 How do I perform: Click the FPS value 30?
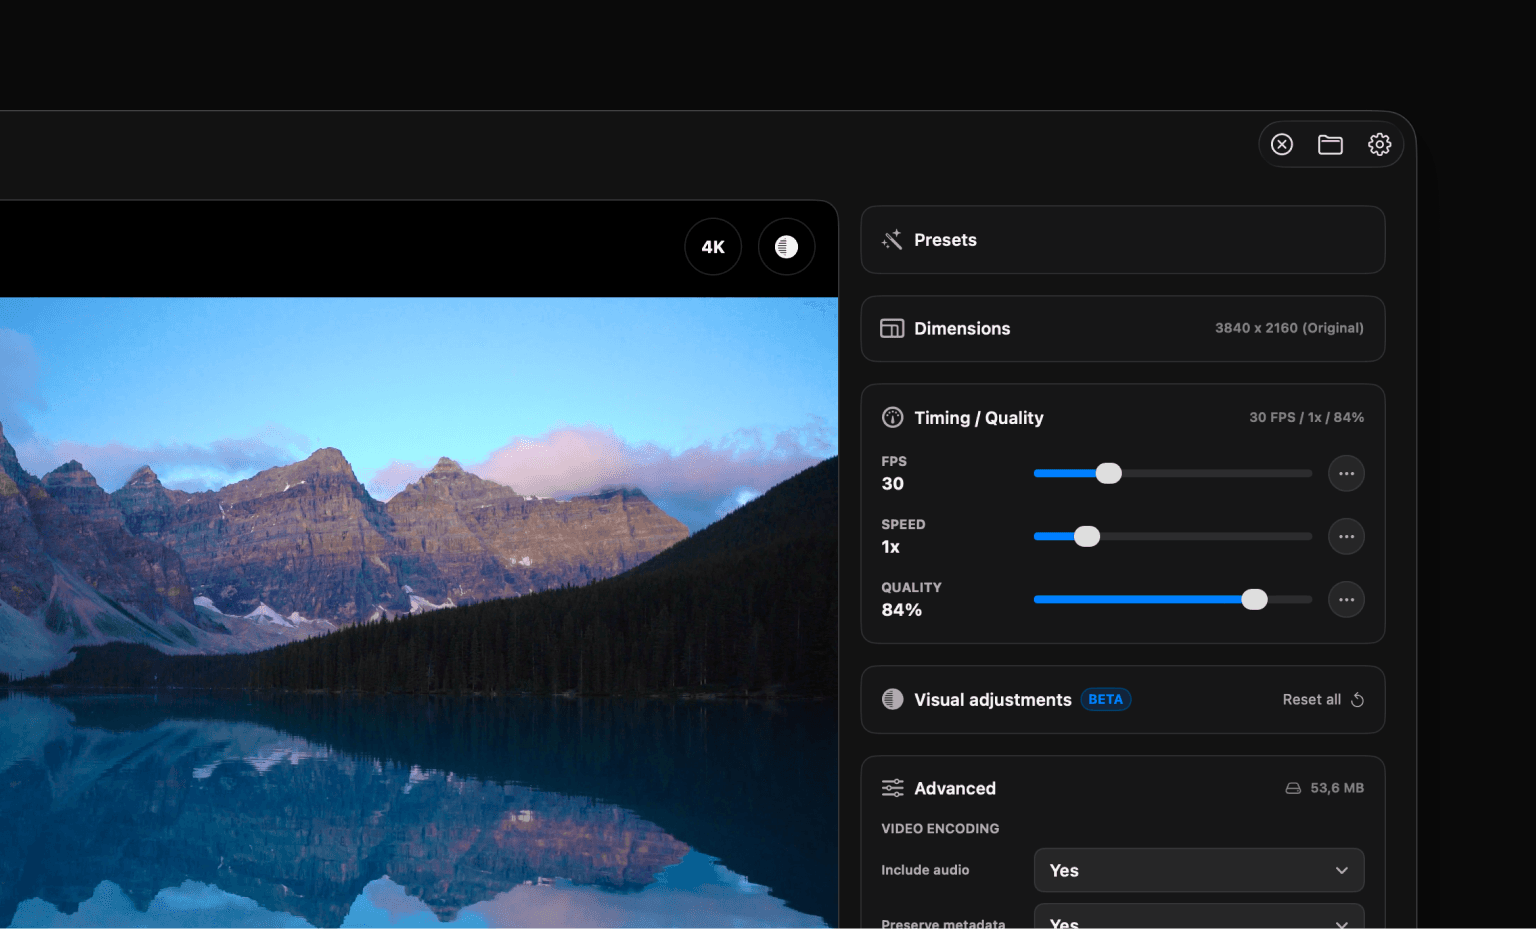pos(893,484)
